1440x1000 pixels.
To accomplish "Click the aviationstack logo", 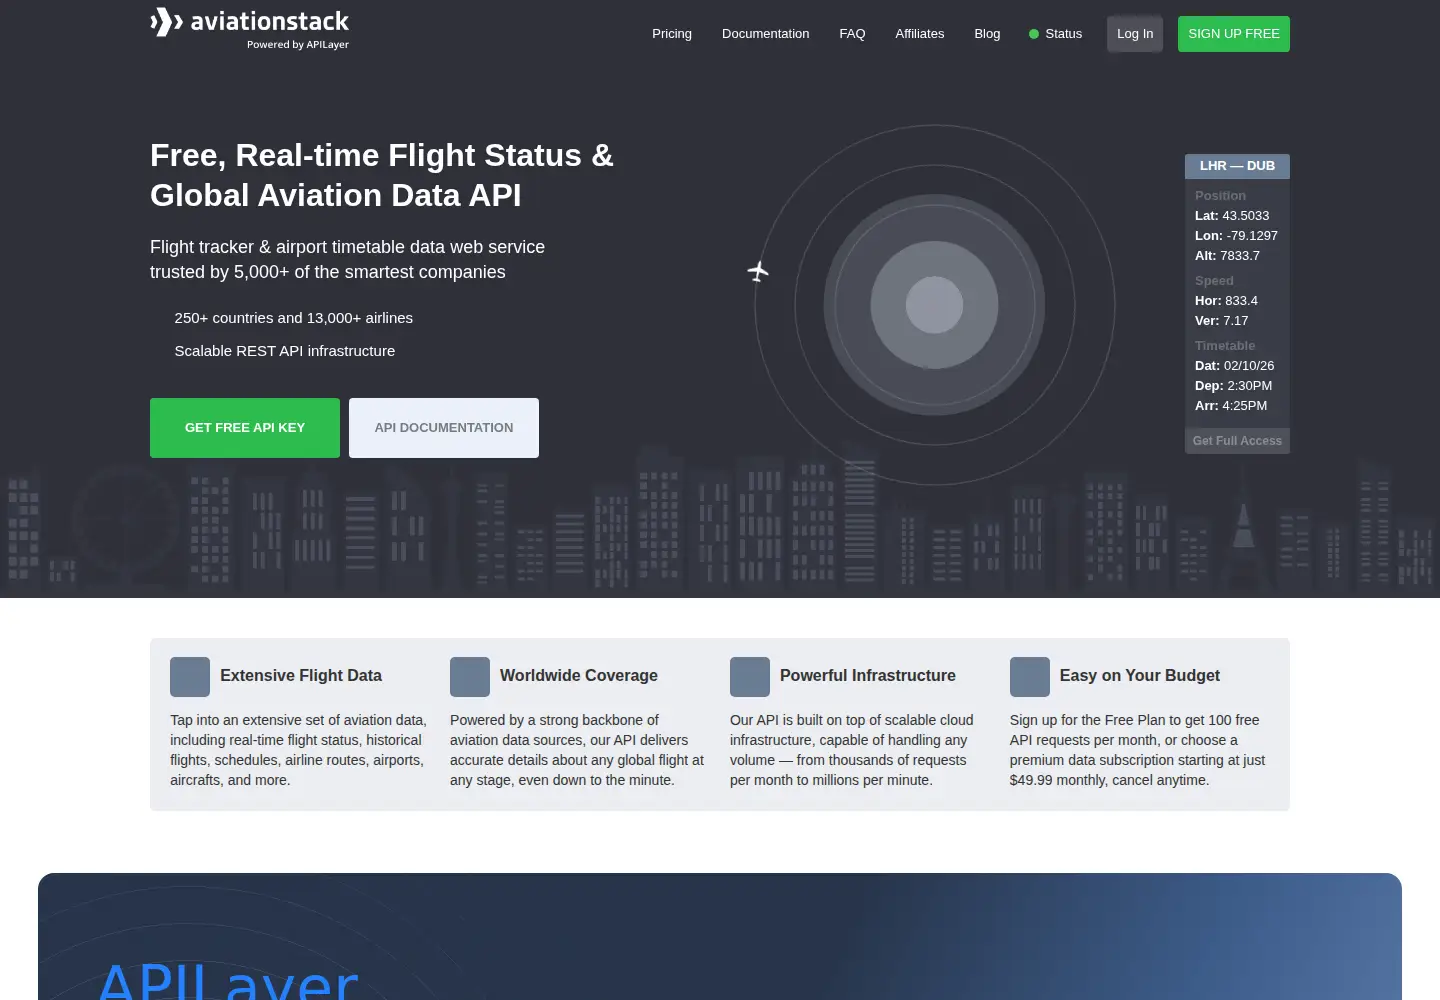I will [249, 28].
